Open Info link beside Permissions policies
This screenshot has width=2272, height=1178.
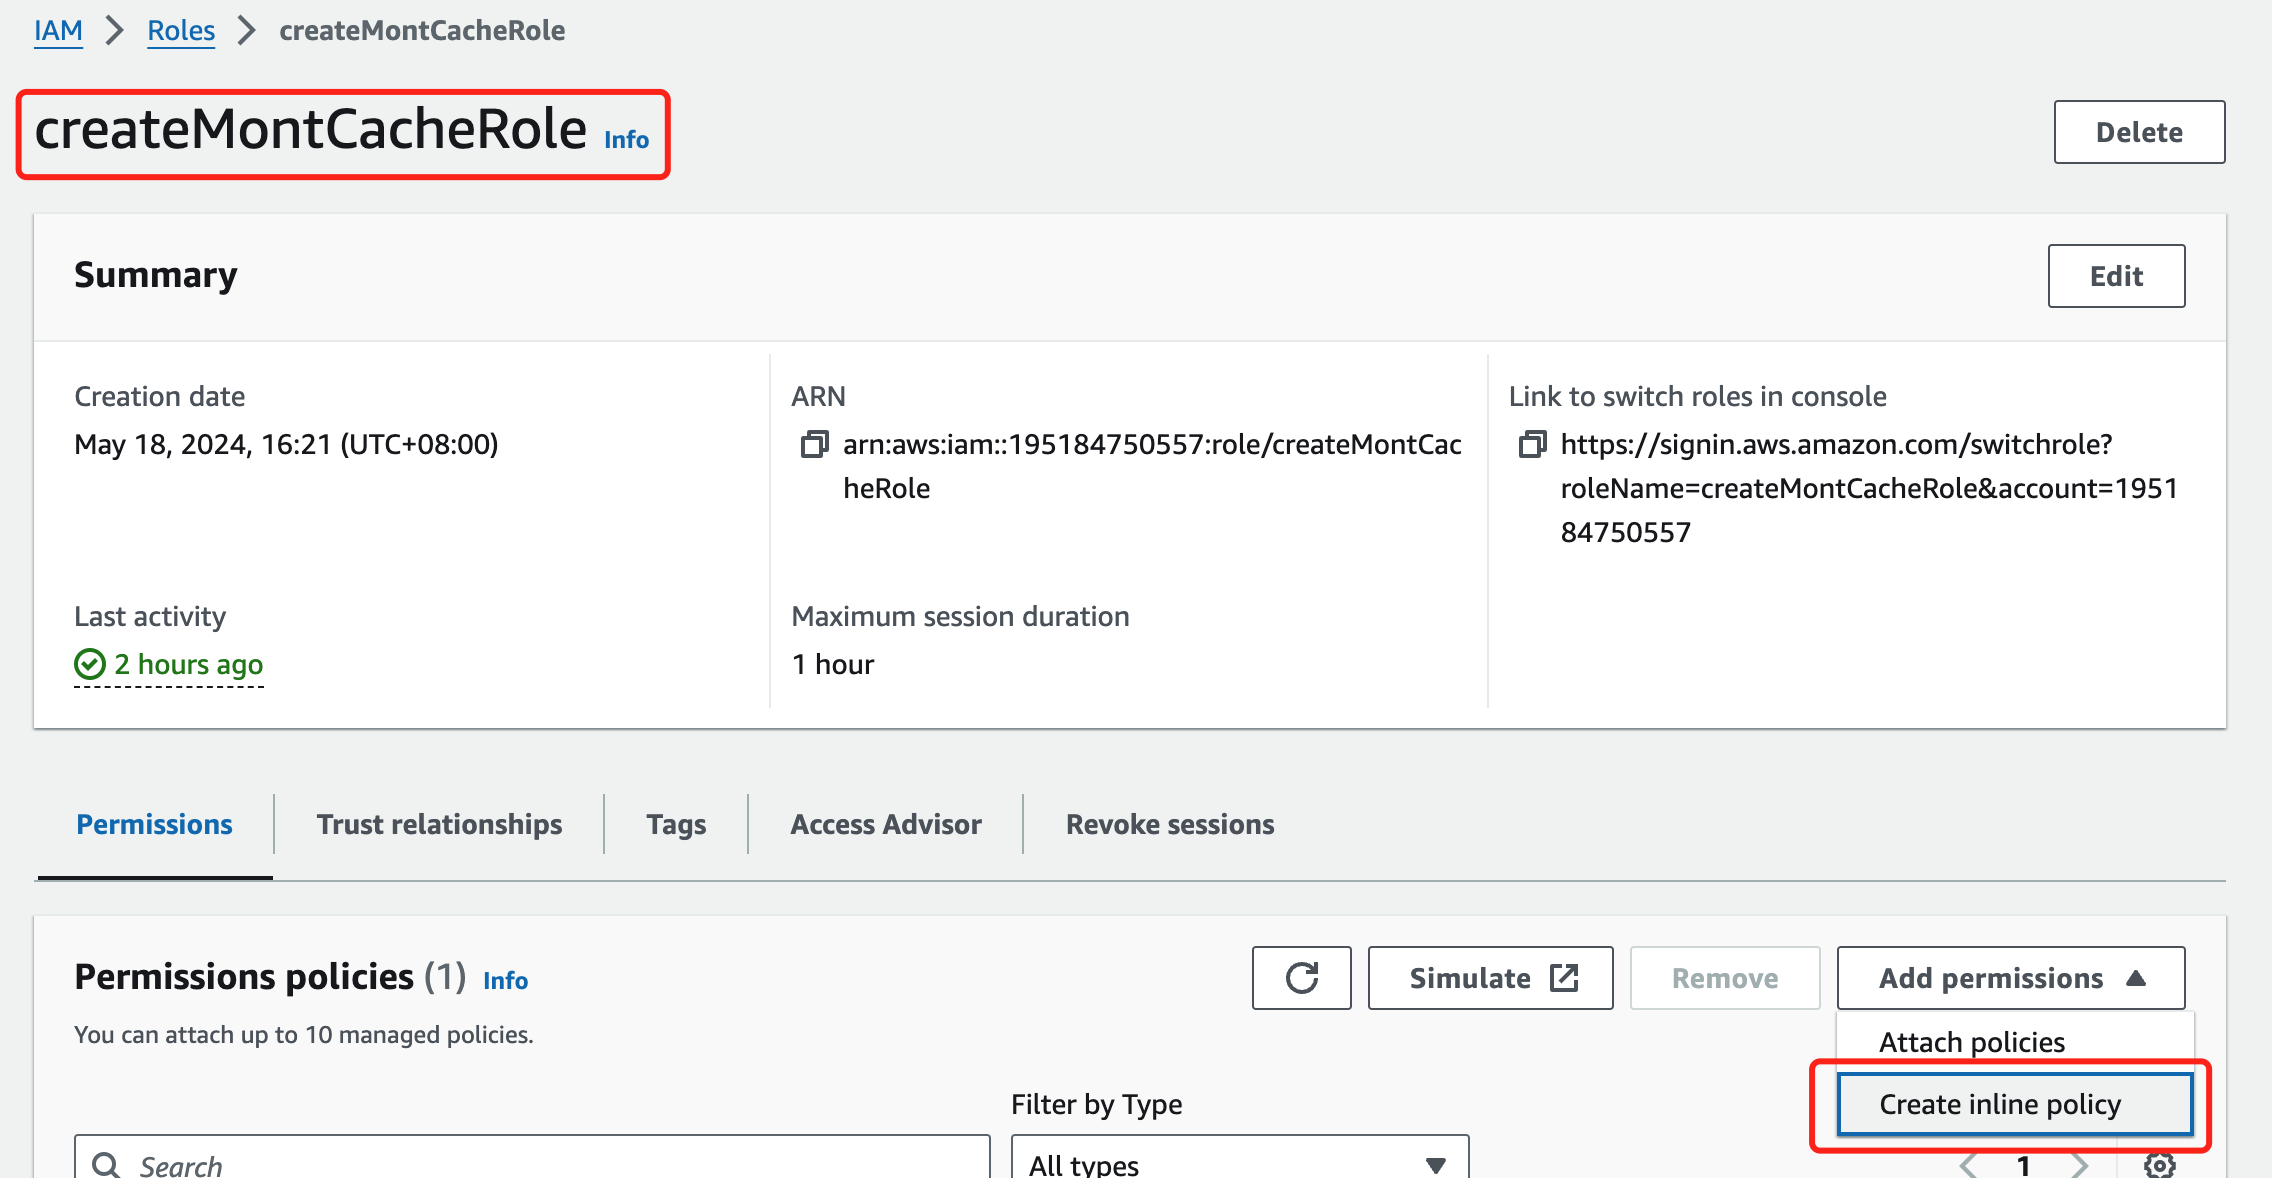point(505,980)
